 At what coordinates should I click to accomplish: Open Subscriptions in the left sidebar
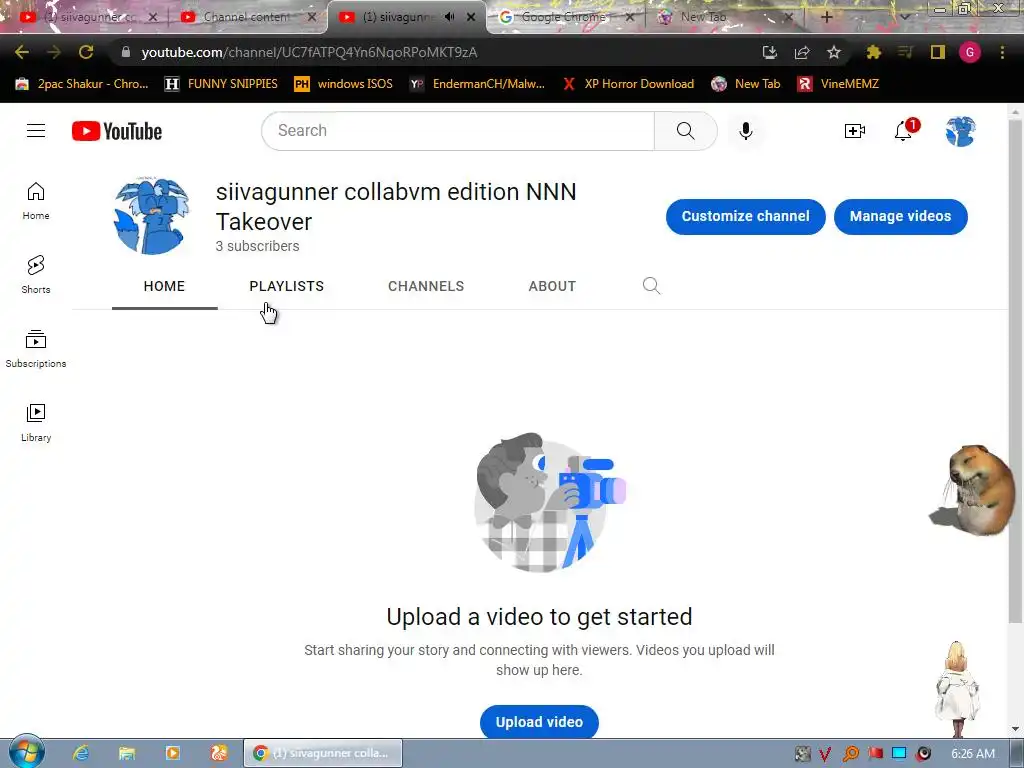coord(36,349)
